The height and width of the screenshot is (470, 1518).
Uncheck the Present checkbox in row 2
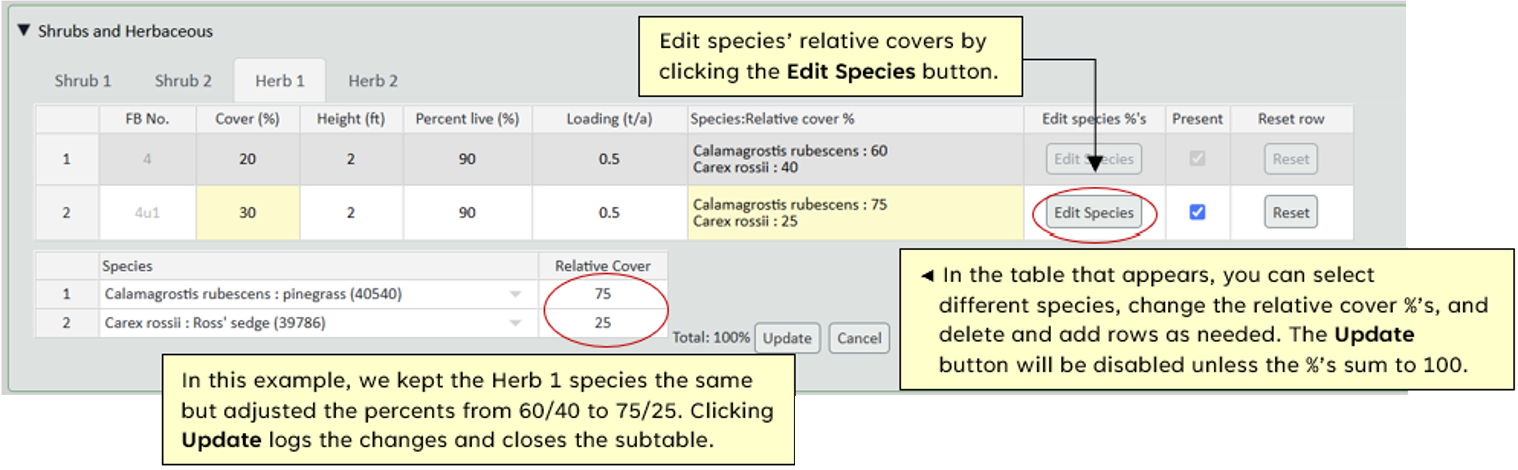1197,212
